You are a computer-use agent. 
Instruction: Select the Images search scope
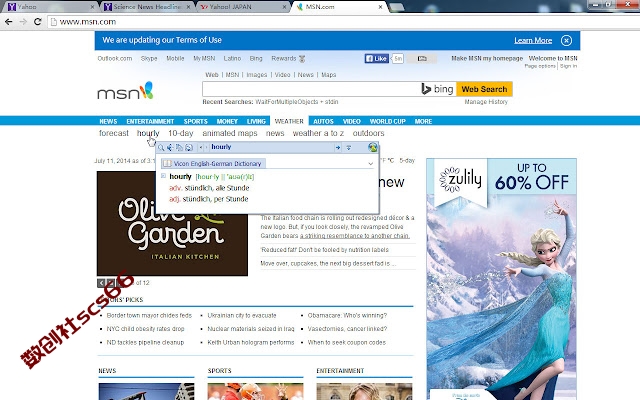tap(257, 75)
